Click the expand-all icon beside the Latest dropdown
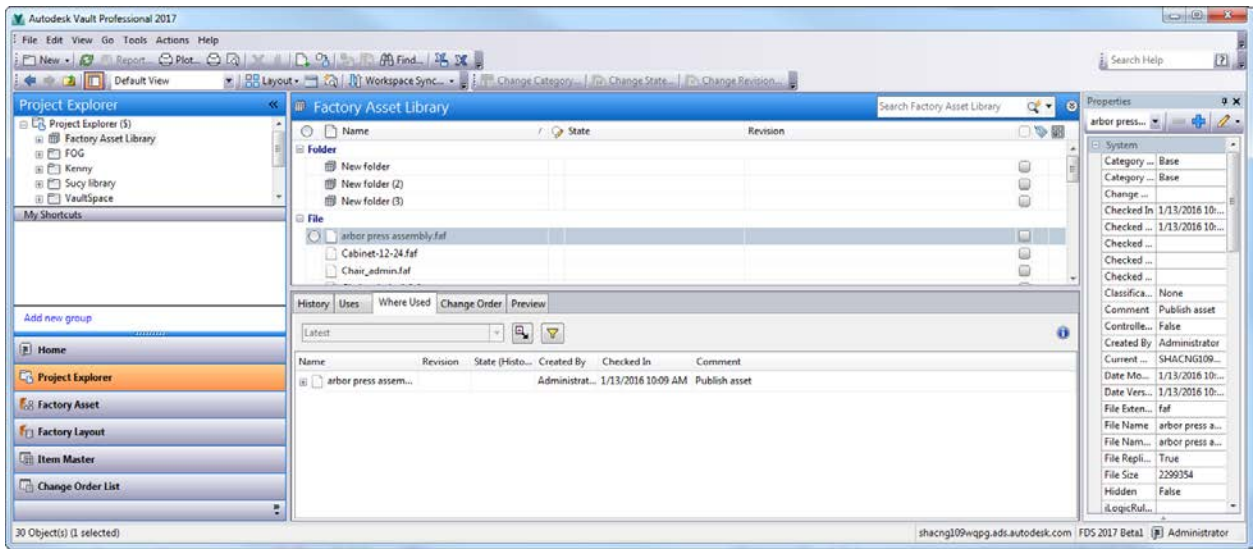 [522, 331]
